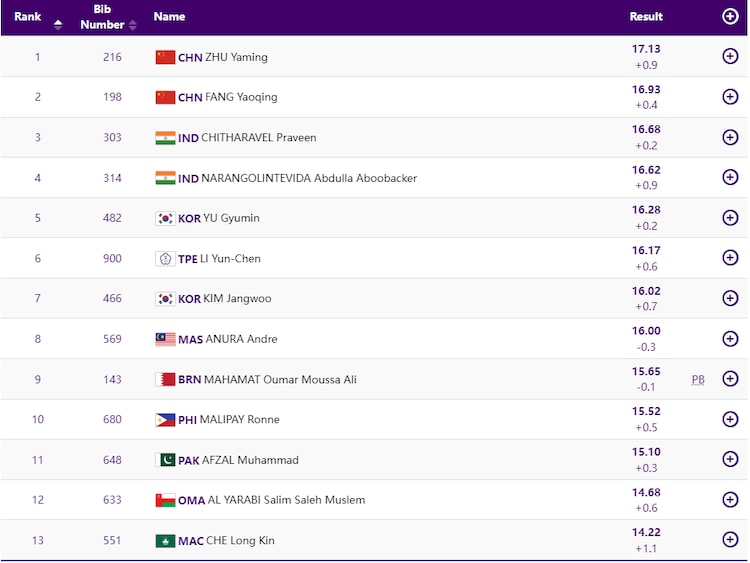Expand details for FANG Yaoqing row

(x=729, y=97)
